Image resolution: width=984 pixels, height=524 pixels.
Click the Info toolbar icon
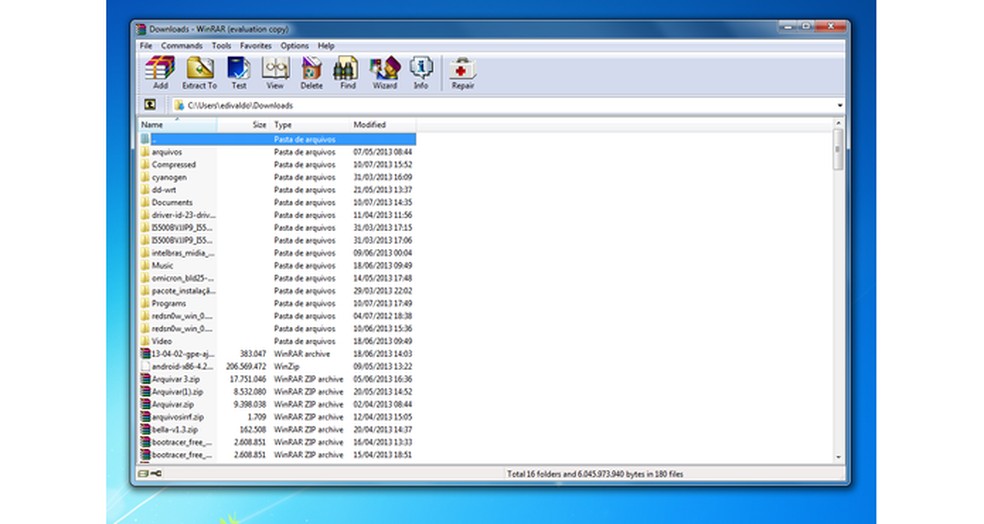421,68
